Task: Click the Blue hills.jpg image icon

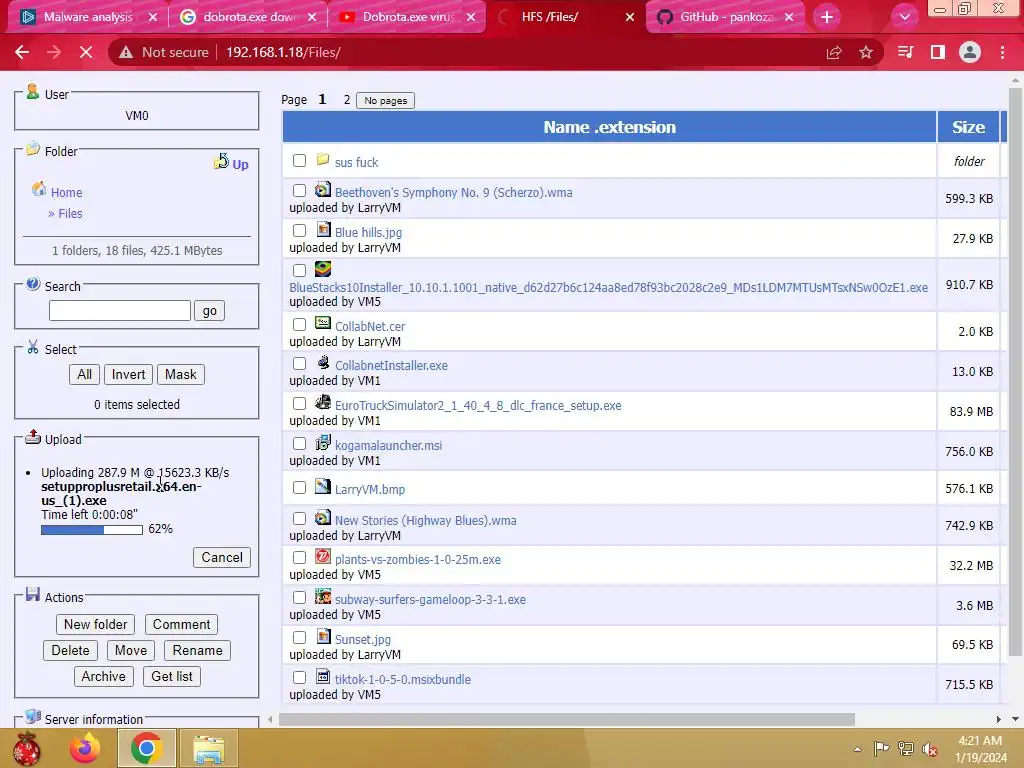Action: pos(323,229)
